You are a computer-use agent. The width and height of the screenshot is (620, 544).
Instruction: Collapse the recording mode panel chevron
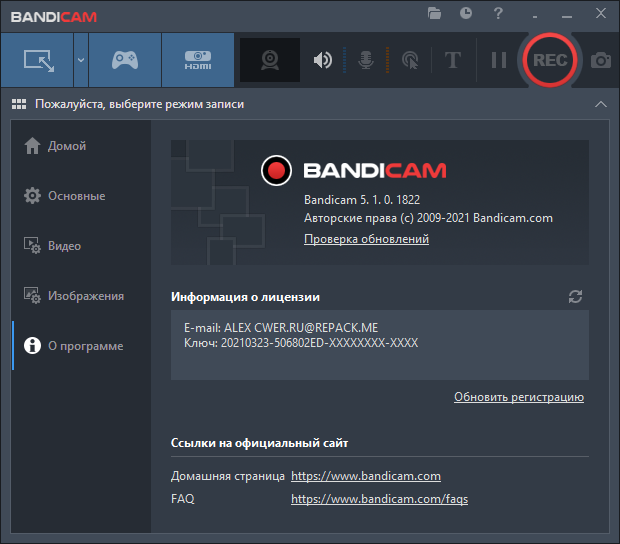pyautogui.click(x=601, y=104)
